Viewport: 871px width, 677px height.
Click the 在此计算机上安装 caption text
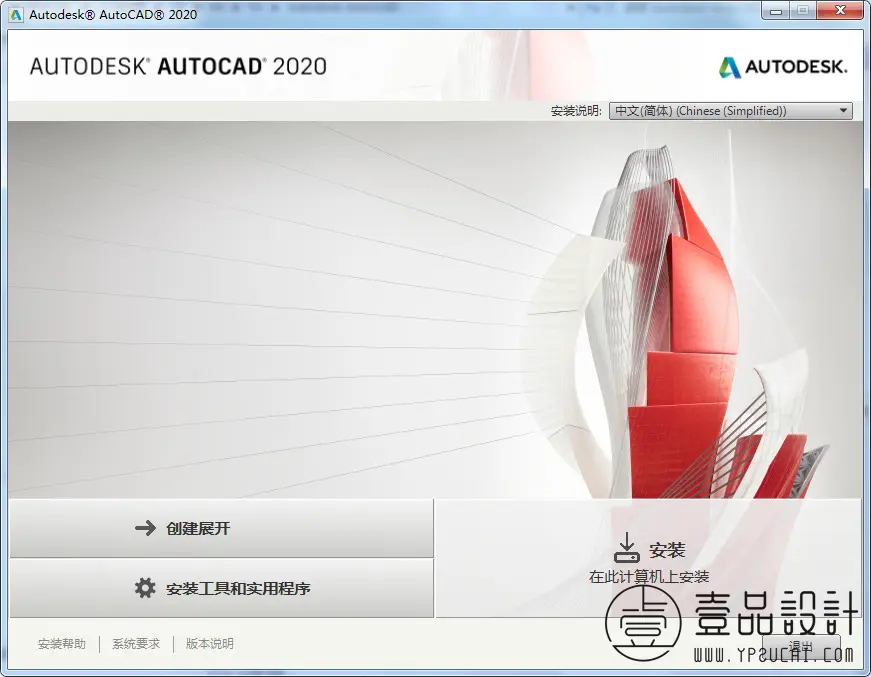pos(649,577)
